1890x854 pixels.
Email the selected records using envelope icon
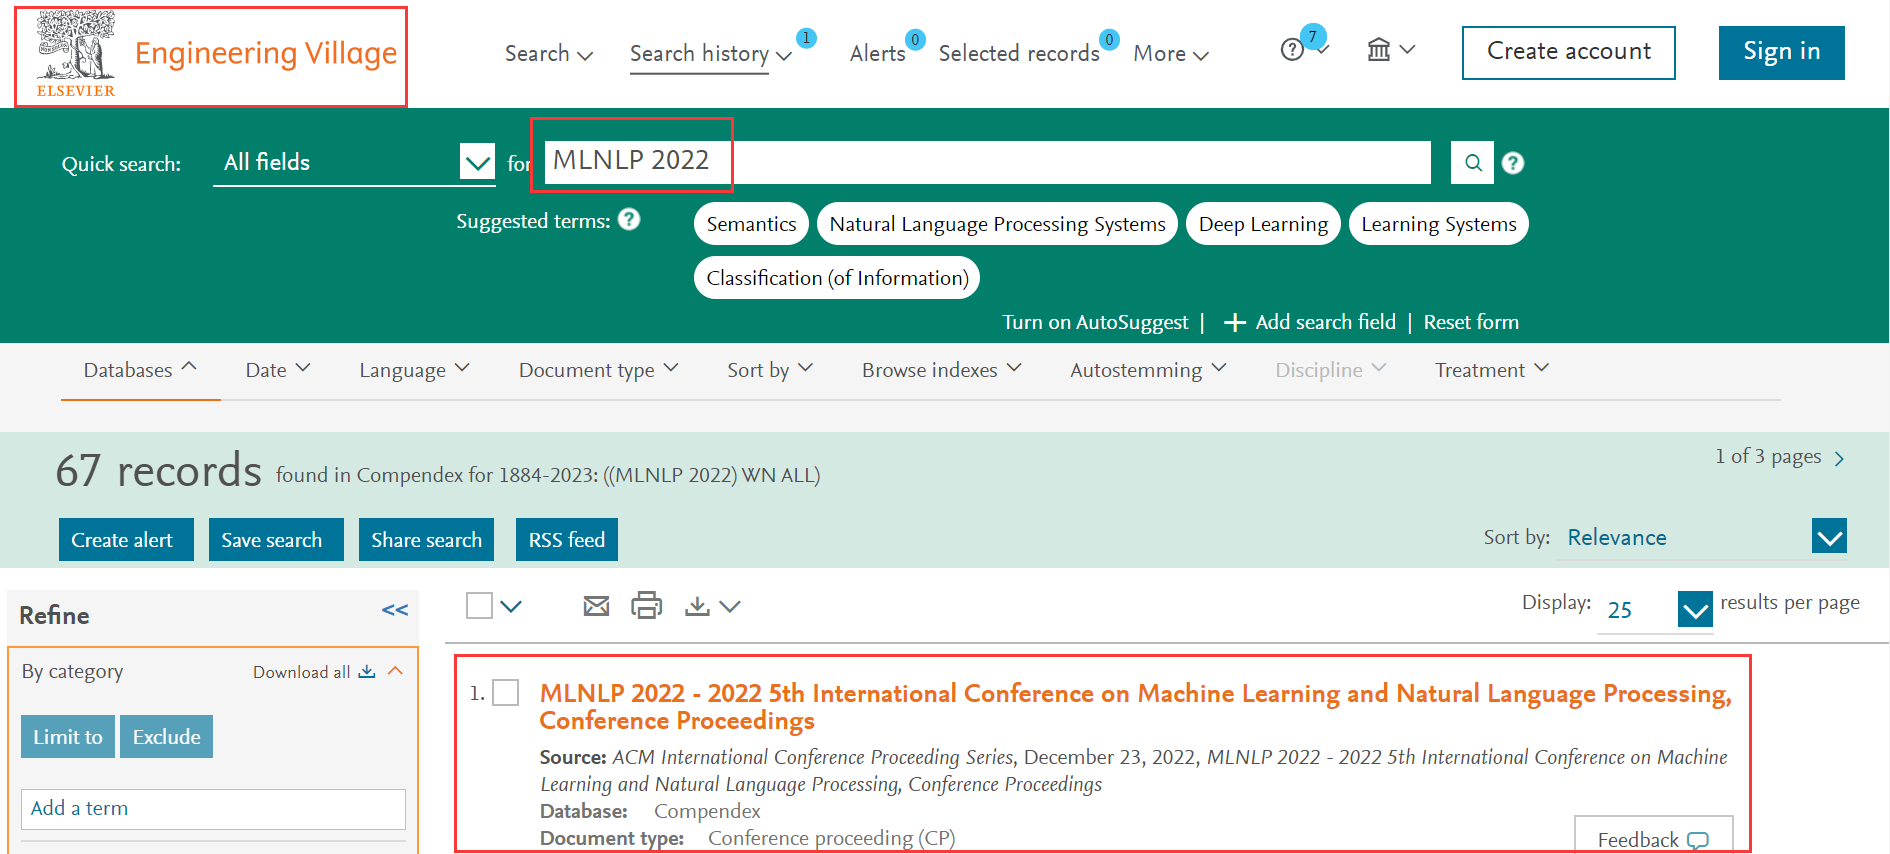point(596,606)
